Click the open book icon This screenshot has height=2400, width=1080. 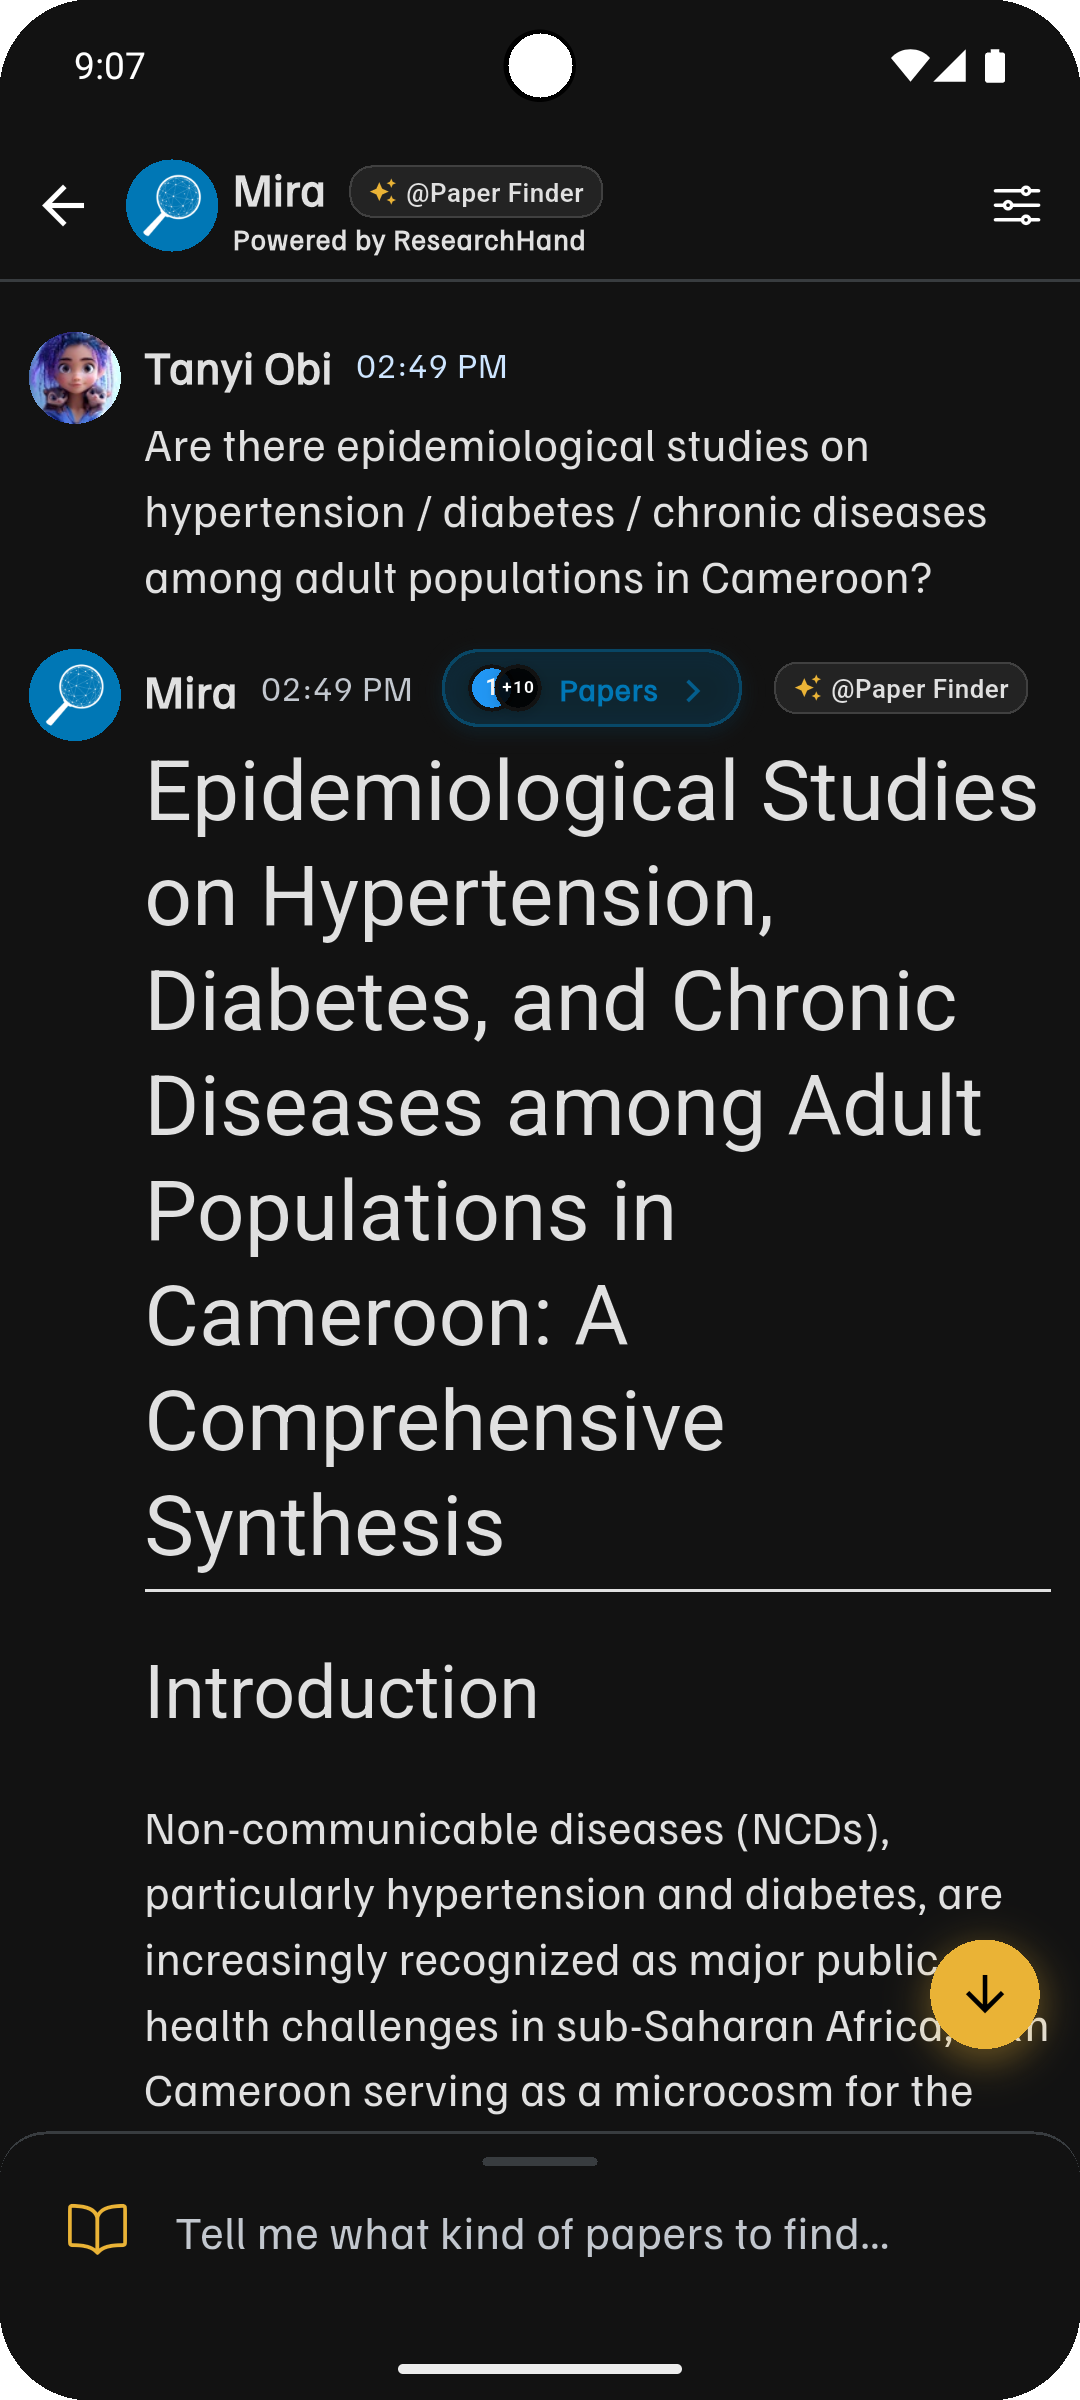click(97, 2229)
